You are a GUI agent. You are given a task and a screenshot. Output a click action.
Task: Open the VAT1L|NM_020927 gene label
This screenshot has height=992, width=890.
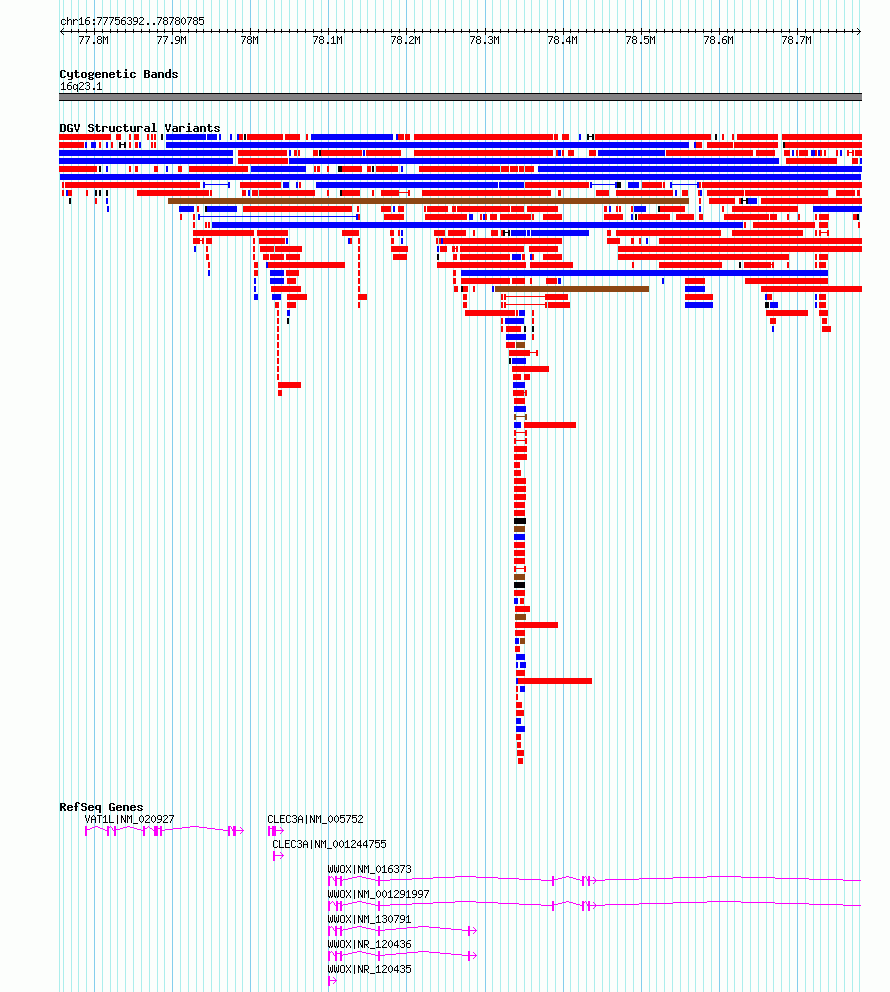point(129,819)
